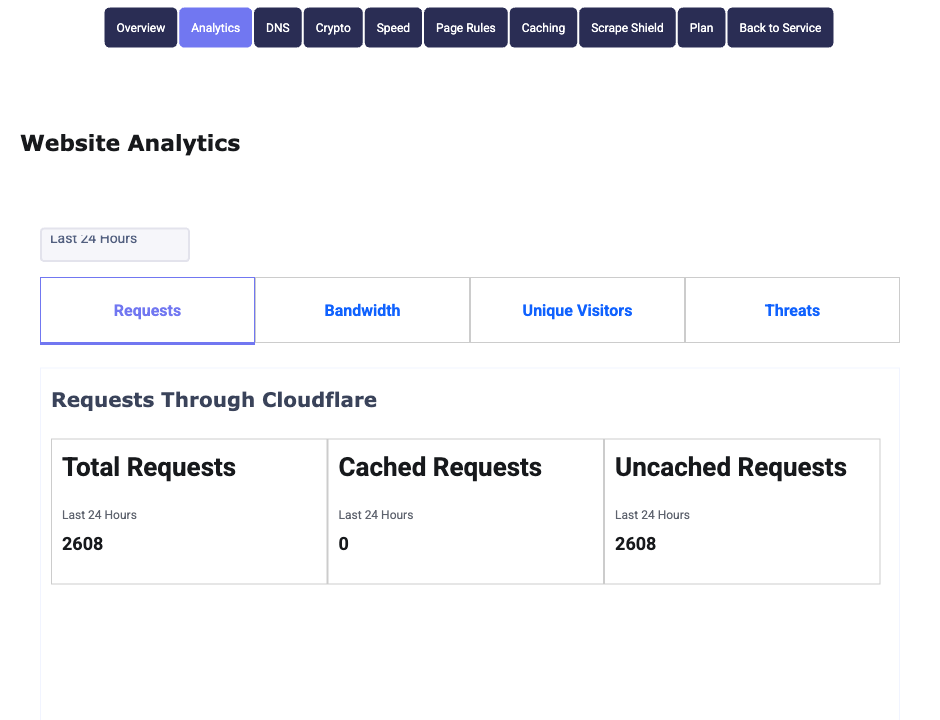
Task: Click the Uncached Requests label
Action: (x=731, y=467)
